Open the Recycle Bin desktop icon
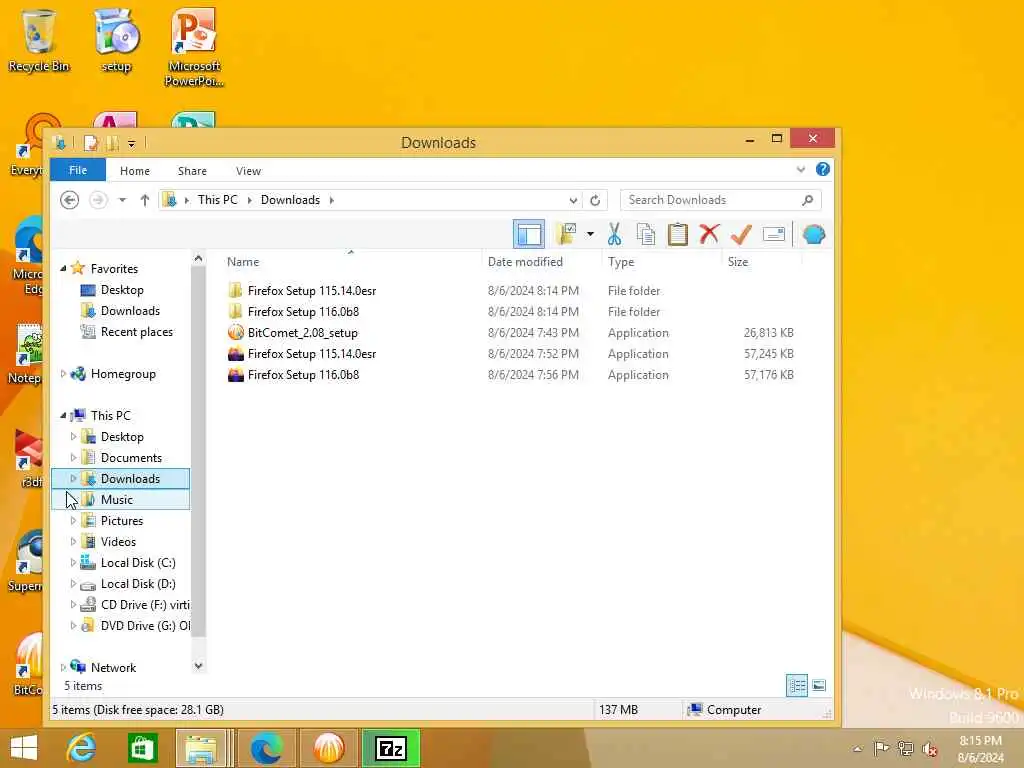1024x768 pixels. [x=39, y=40]
